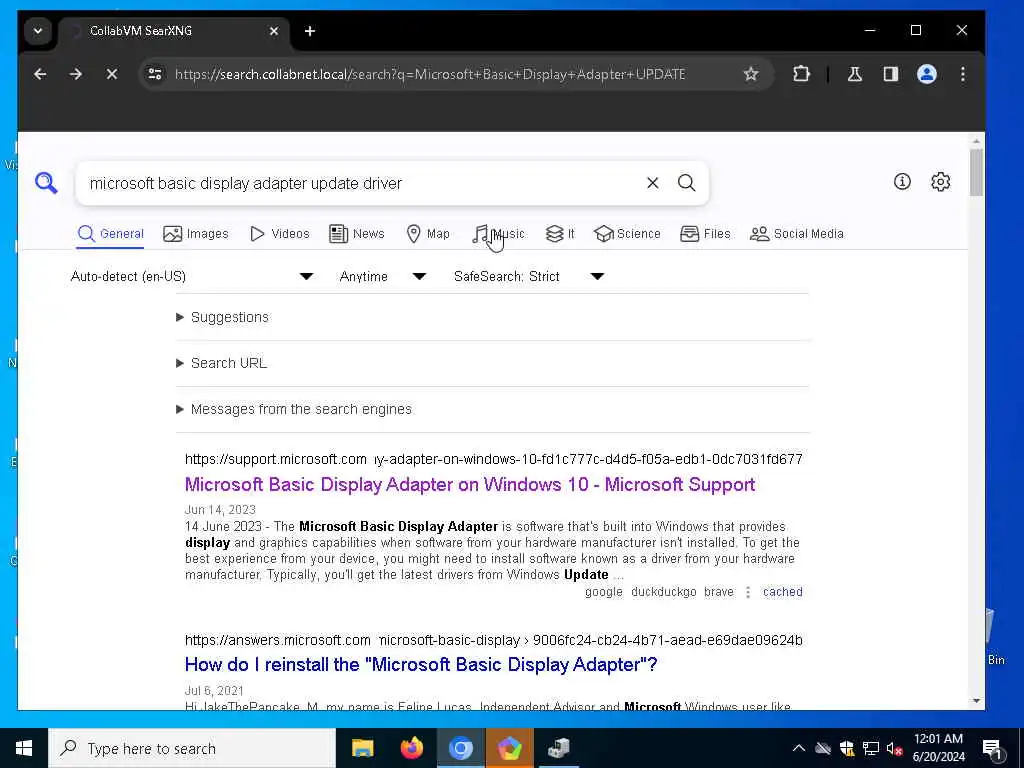Open the device setup taskbar icon

click(x=558, y=748)
